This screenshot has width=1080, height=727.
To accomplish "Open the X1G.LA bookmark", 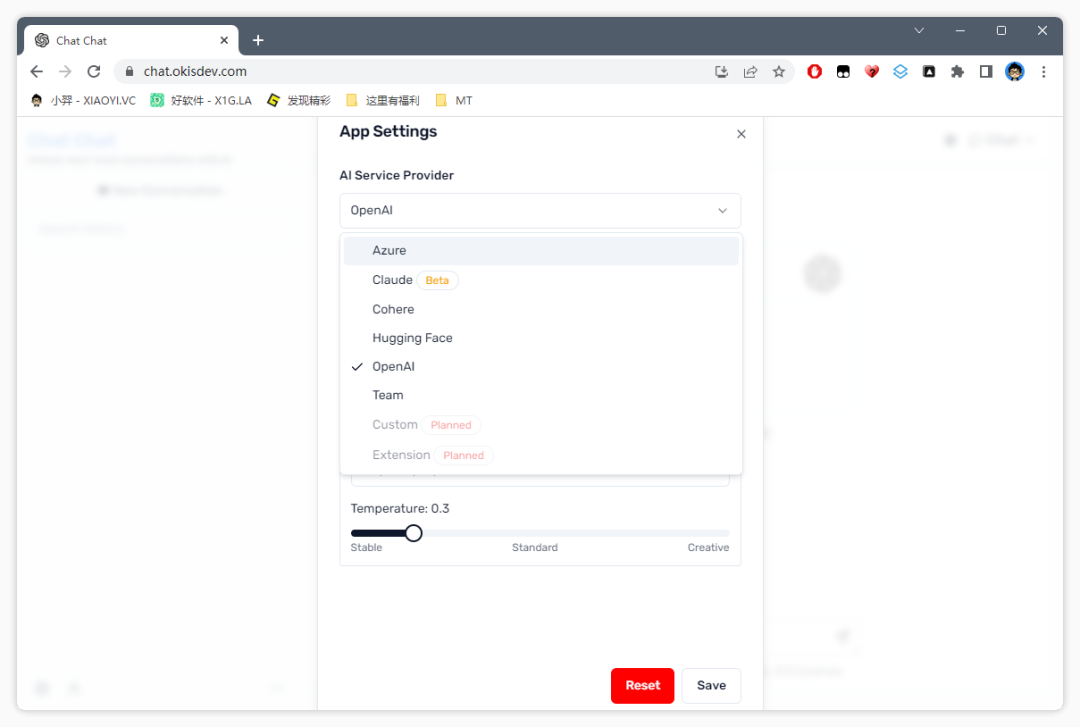I will 201,101.
